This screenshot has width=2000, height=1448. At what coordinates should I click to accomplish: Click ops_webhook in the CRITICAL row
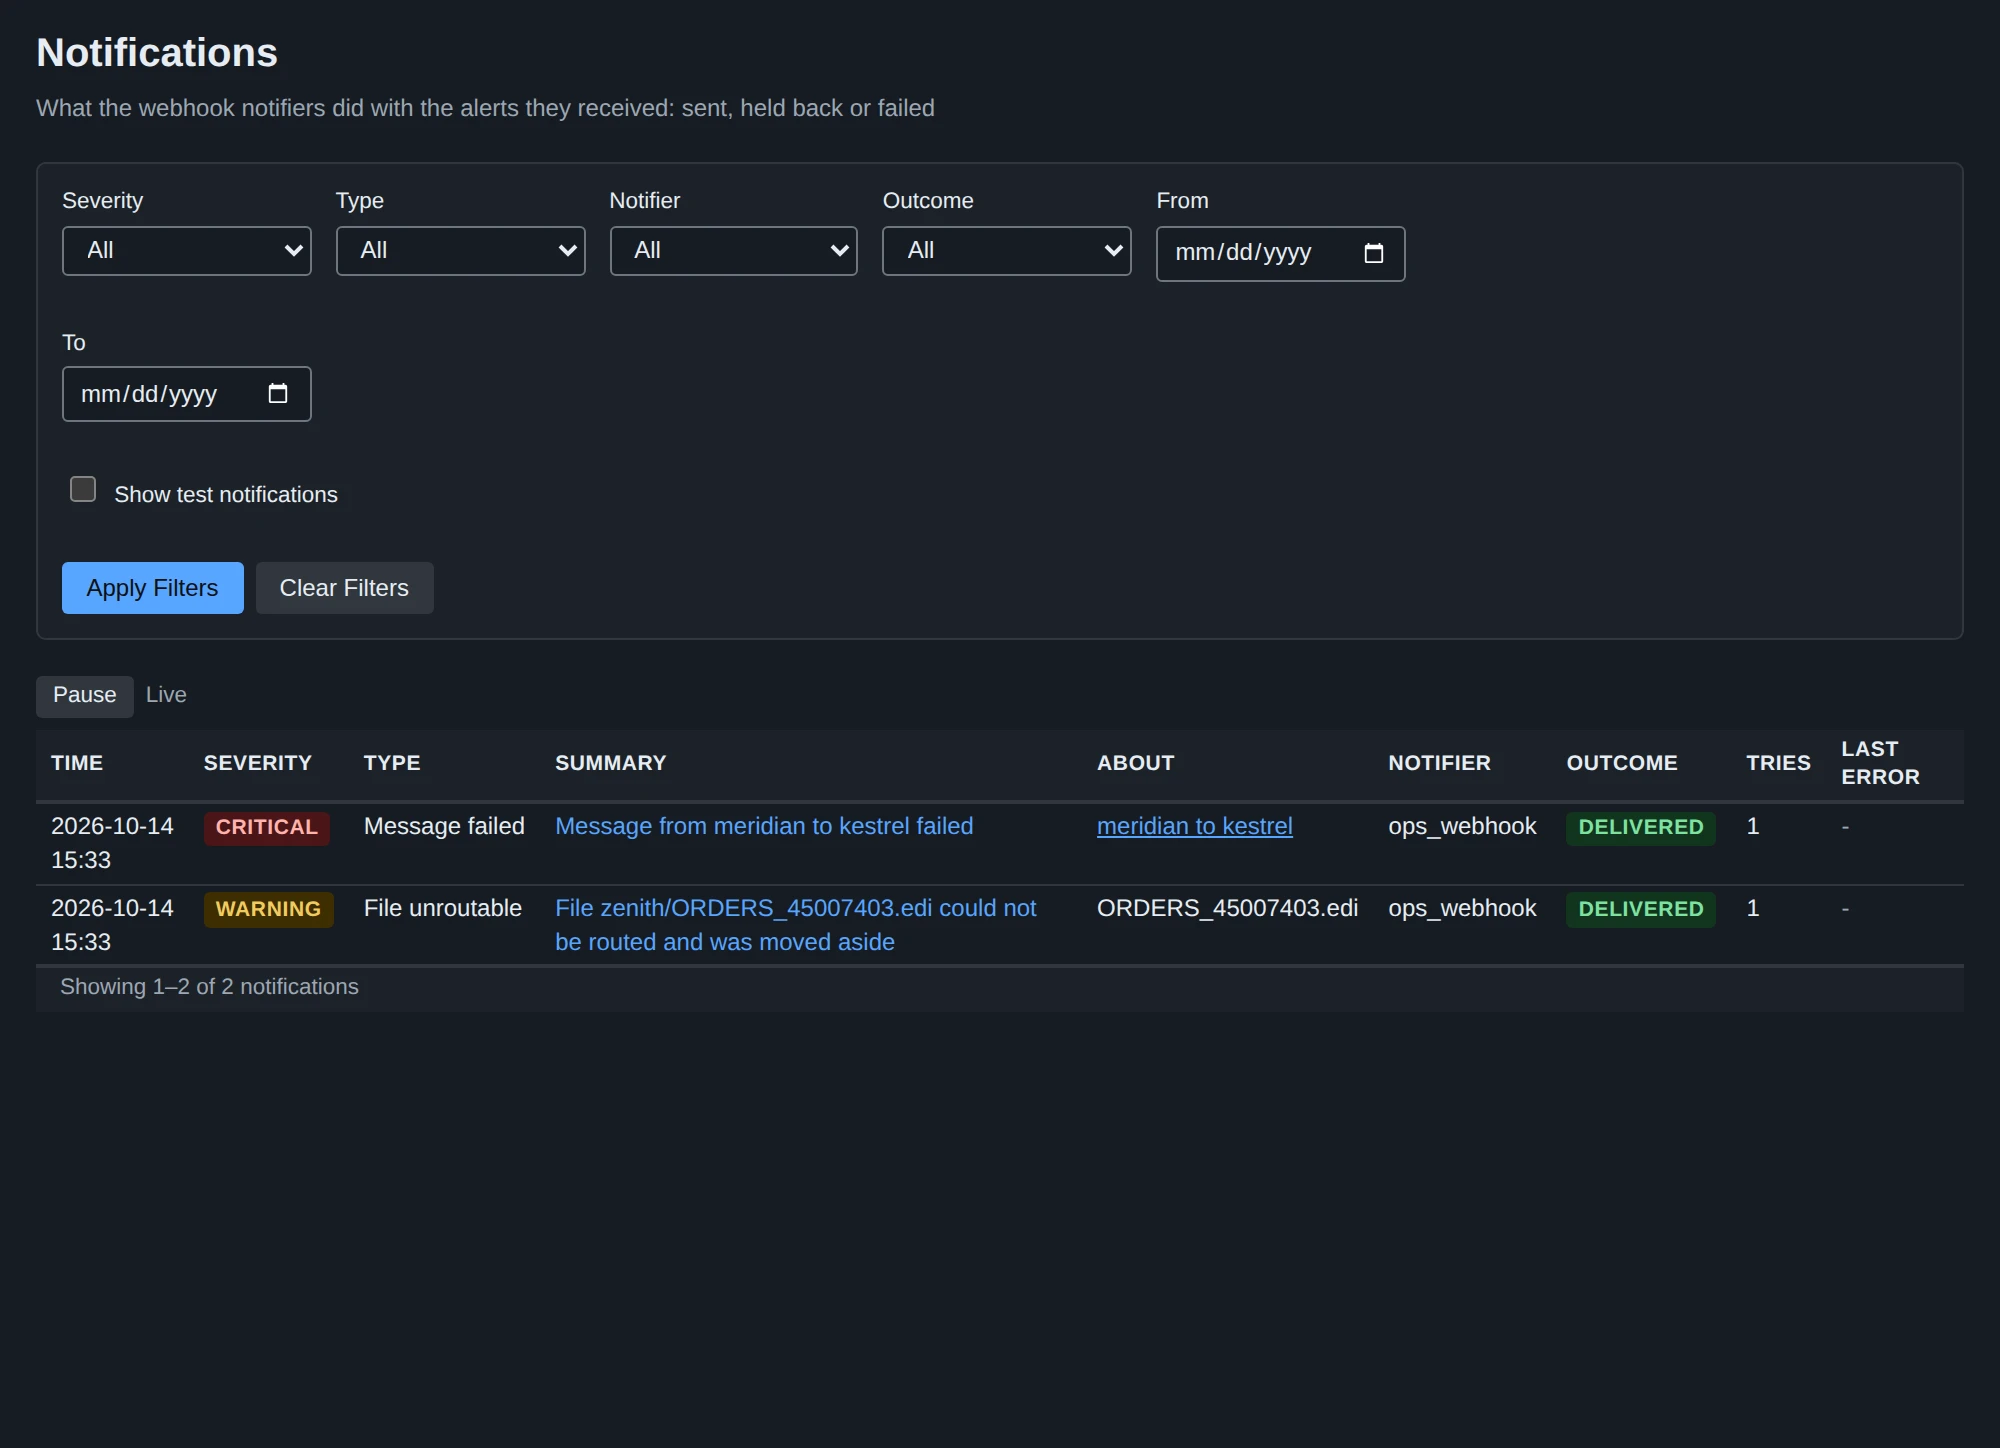(1462, 826)
